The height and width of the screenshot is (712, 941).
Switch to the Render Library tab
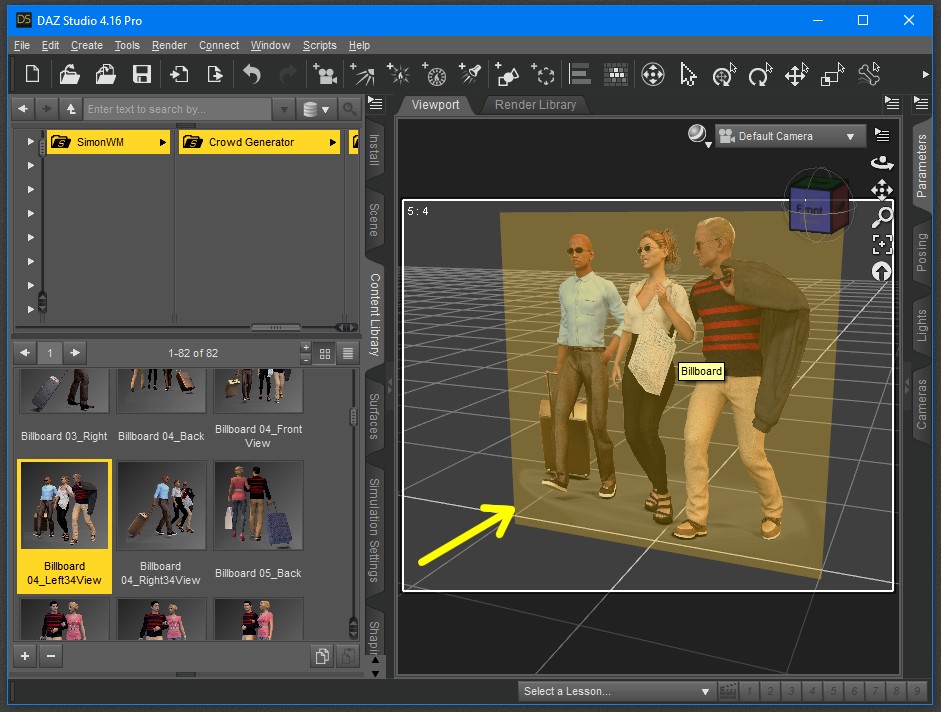pos(535,104)
